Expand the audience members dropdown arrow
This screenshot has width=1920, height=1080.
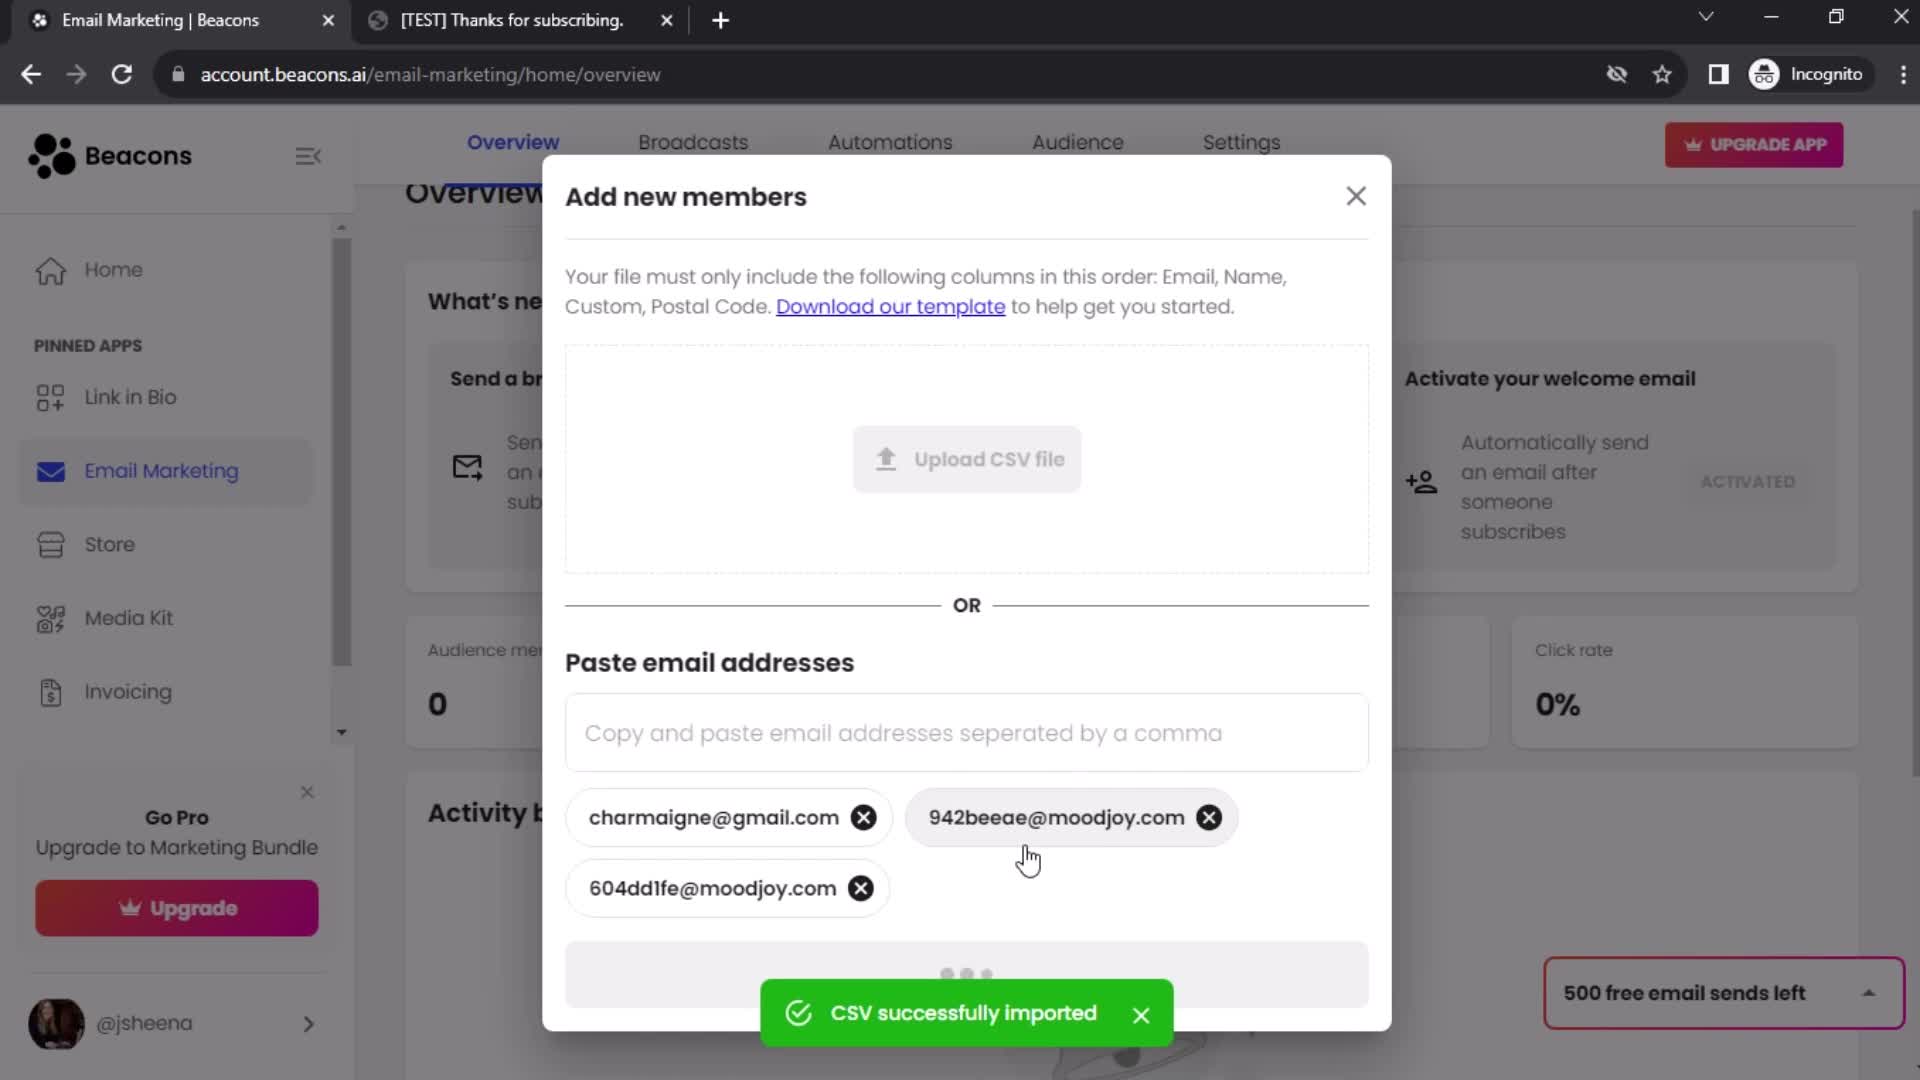(342, 732)
